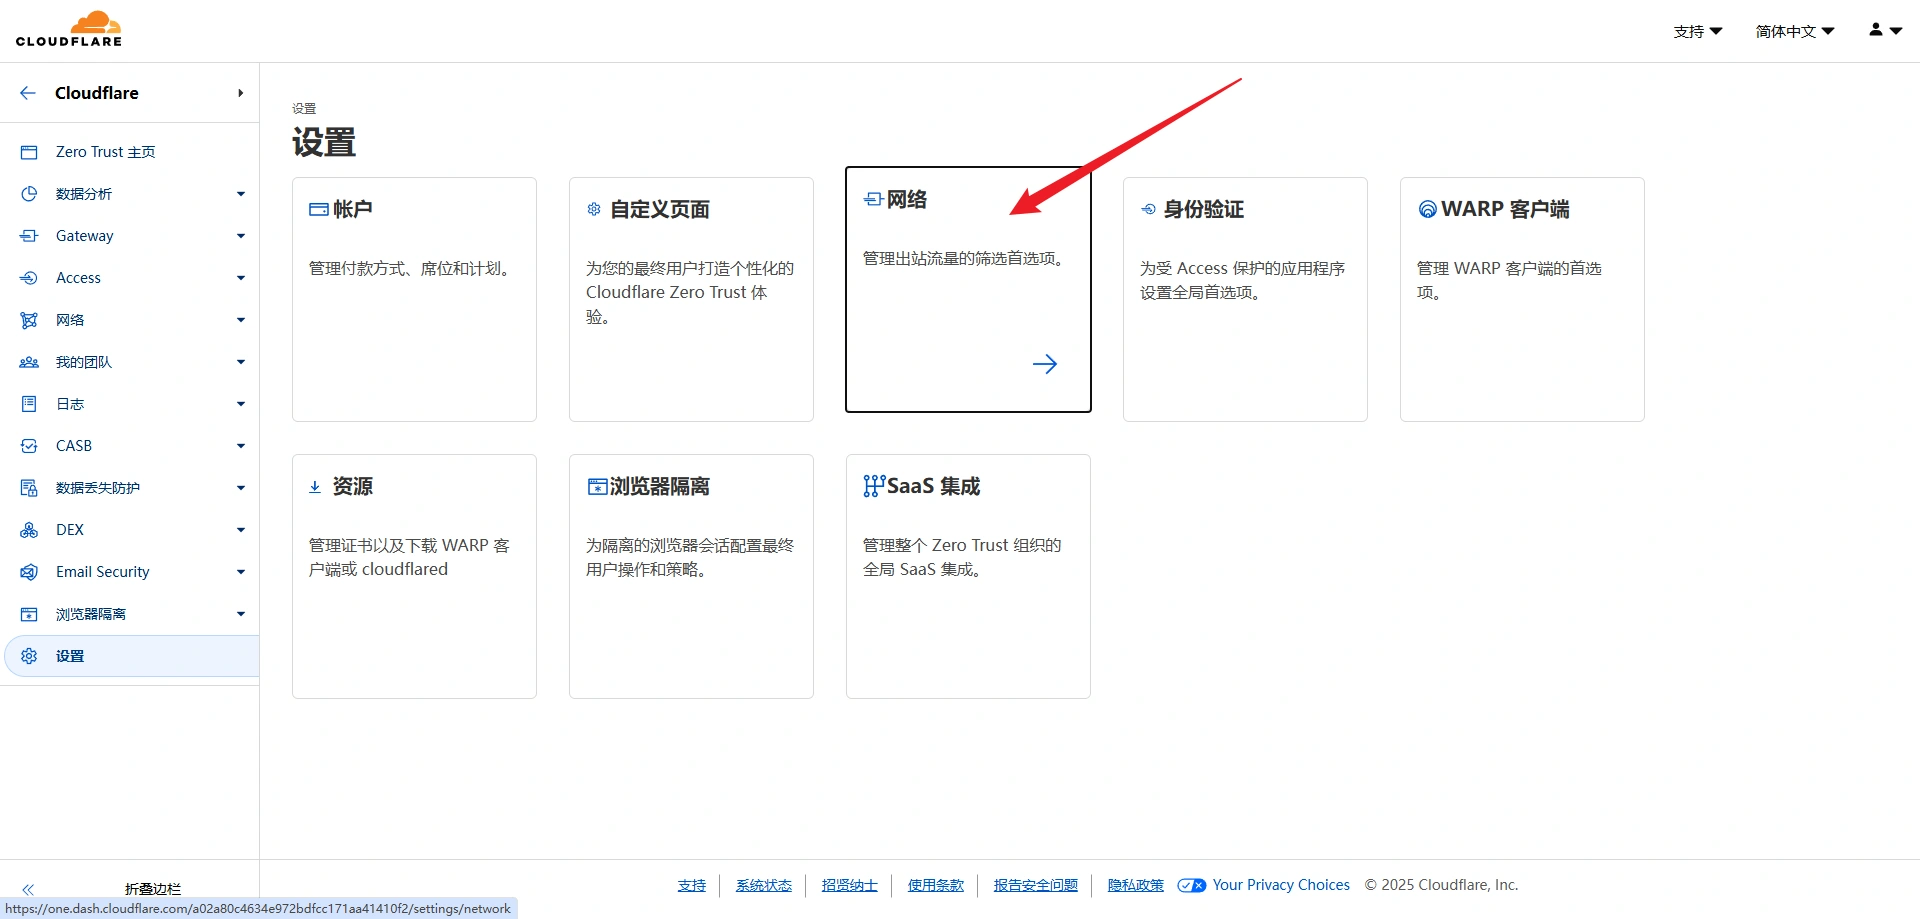The width and height of the screenshot is (1920, 919).
Task: Expand the 我的团队 sidebar section arrow
Action: pyautogui.click(x=241, y=362)
